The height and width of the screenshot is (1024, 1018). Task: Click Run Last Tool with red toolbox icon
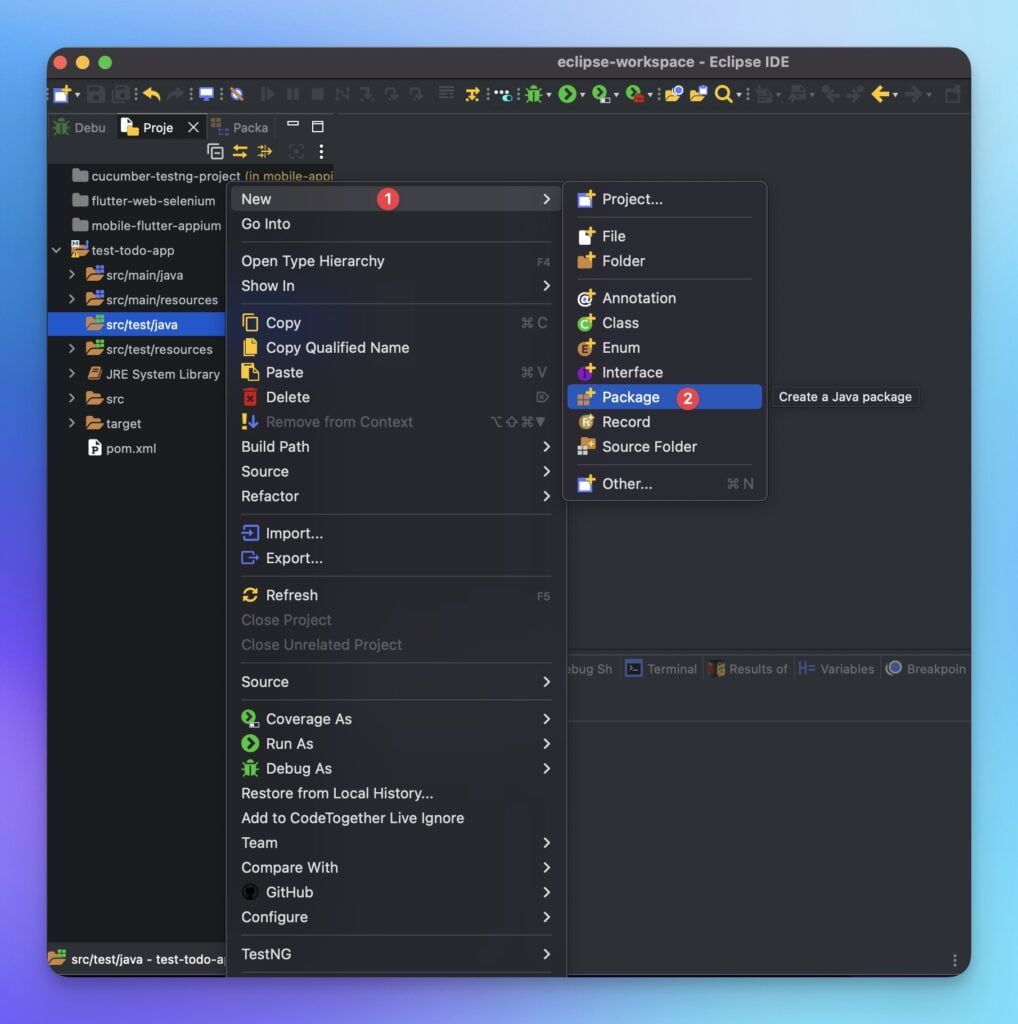point(634,94)
